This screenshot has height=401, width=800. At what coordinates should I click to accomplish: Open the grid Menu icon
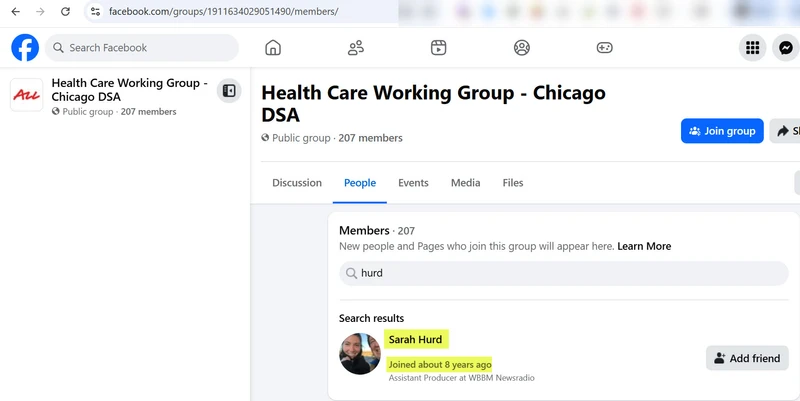(x=752, y=48)
